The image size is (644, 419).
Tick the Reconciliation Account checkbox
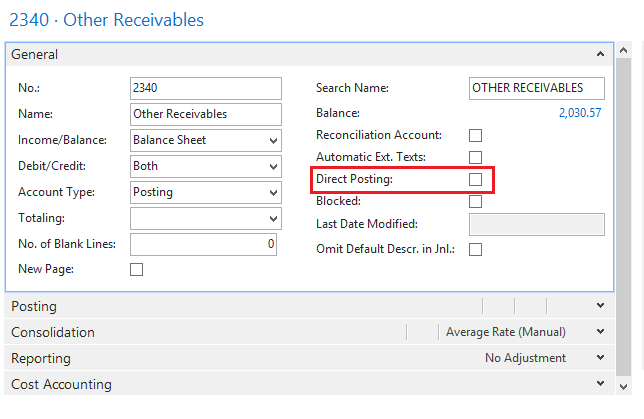pyautogui.click(x=476, y=135)
